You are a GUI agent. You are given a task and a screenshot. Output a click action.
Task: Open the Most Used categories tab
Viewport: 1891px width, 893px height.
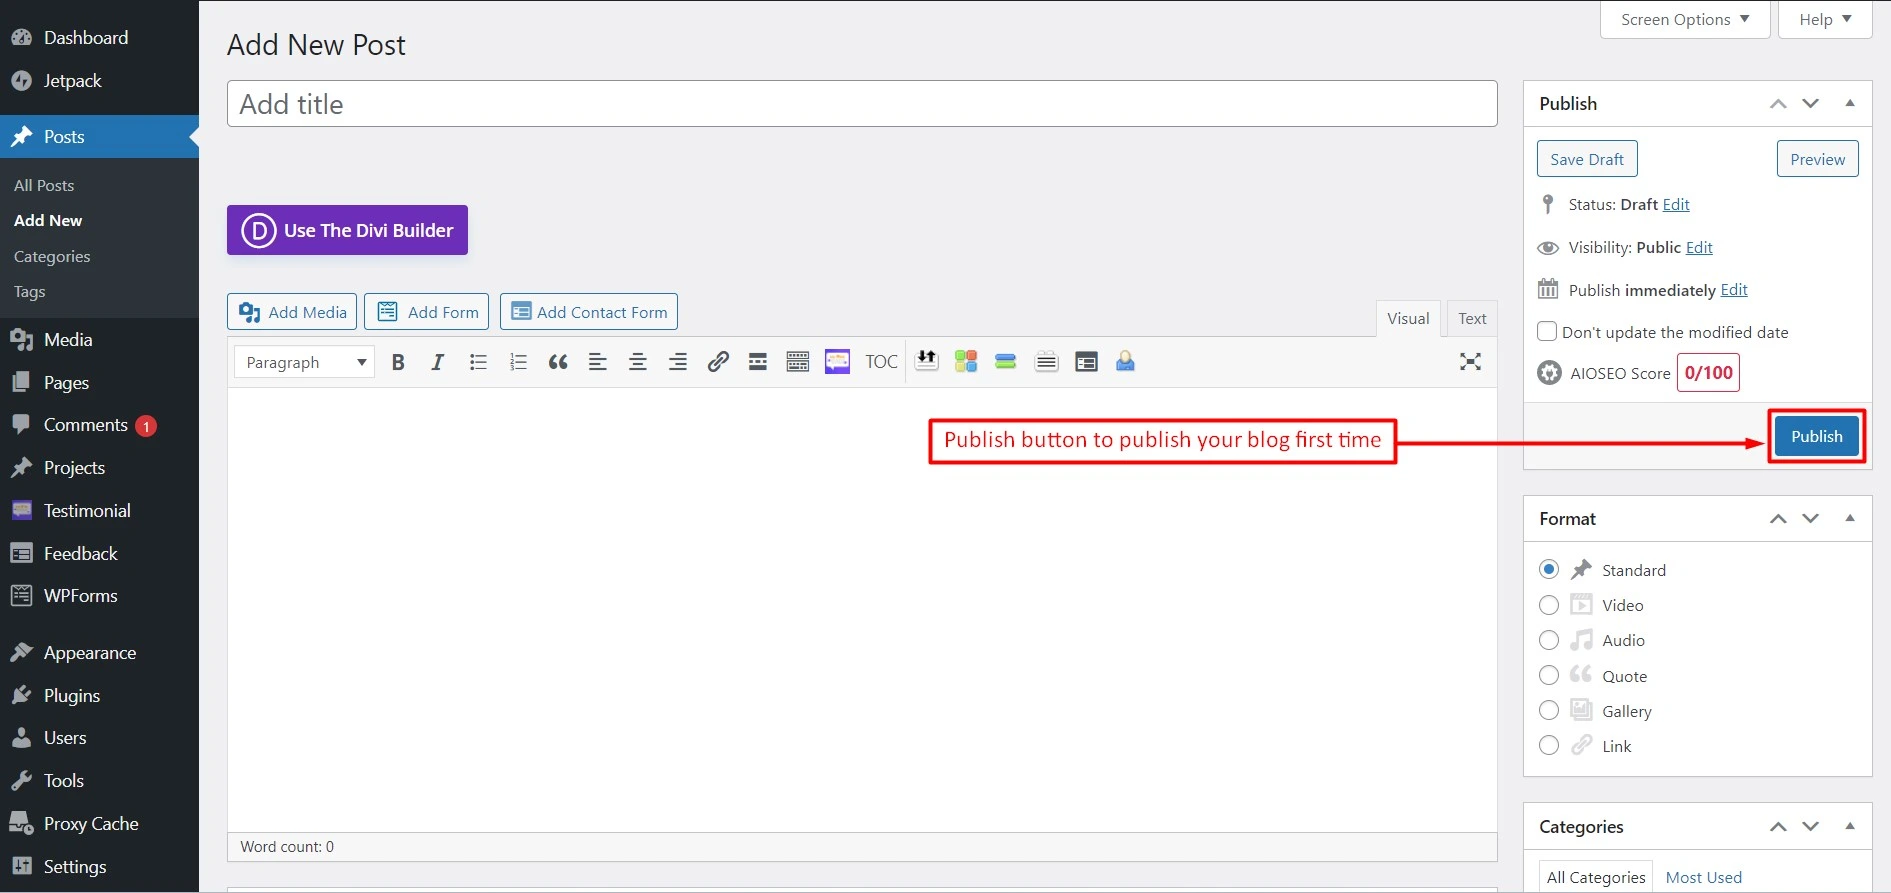(1704, 877)
